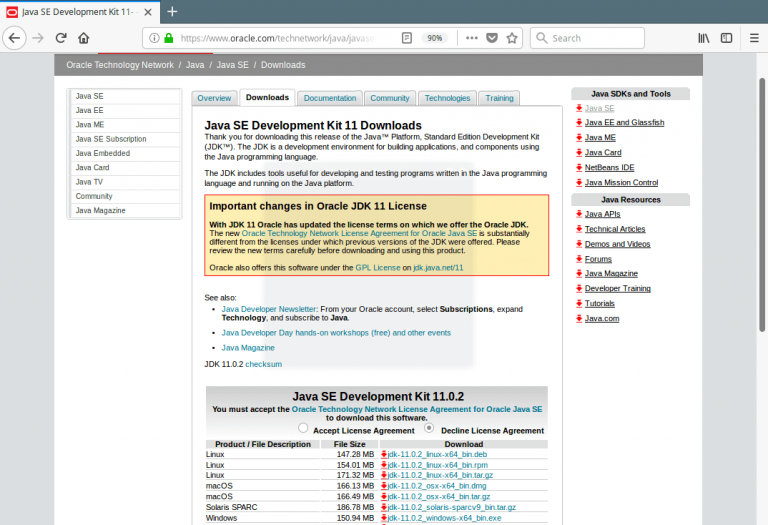The width and height of the screenshot is (768, 525).
Task: Download jdk-11.0.2_linux-x64_bin.deb file
Action: pos(436,454)
